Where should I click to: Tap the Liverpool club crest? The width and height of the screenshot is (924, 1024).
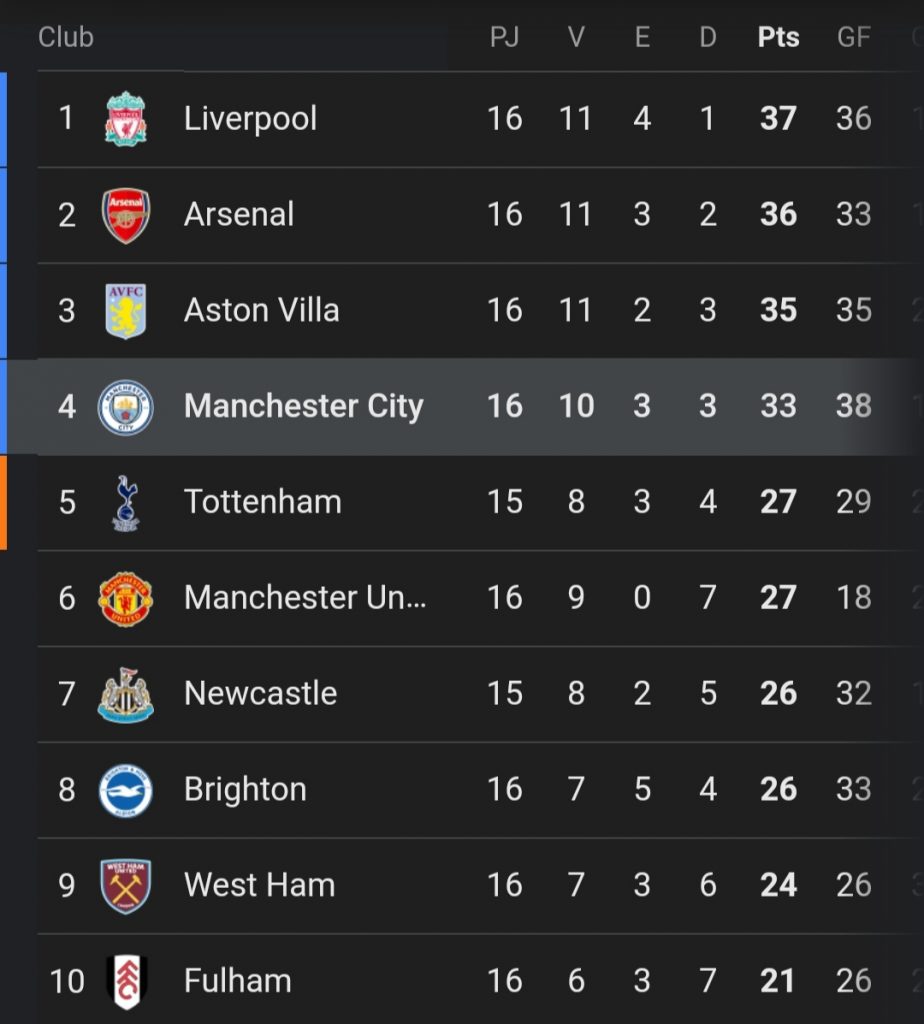[125, 119]
